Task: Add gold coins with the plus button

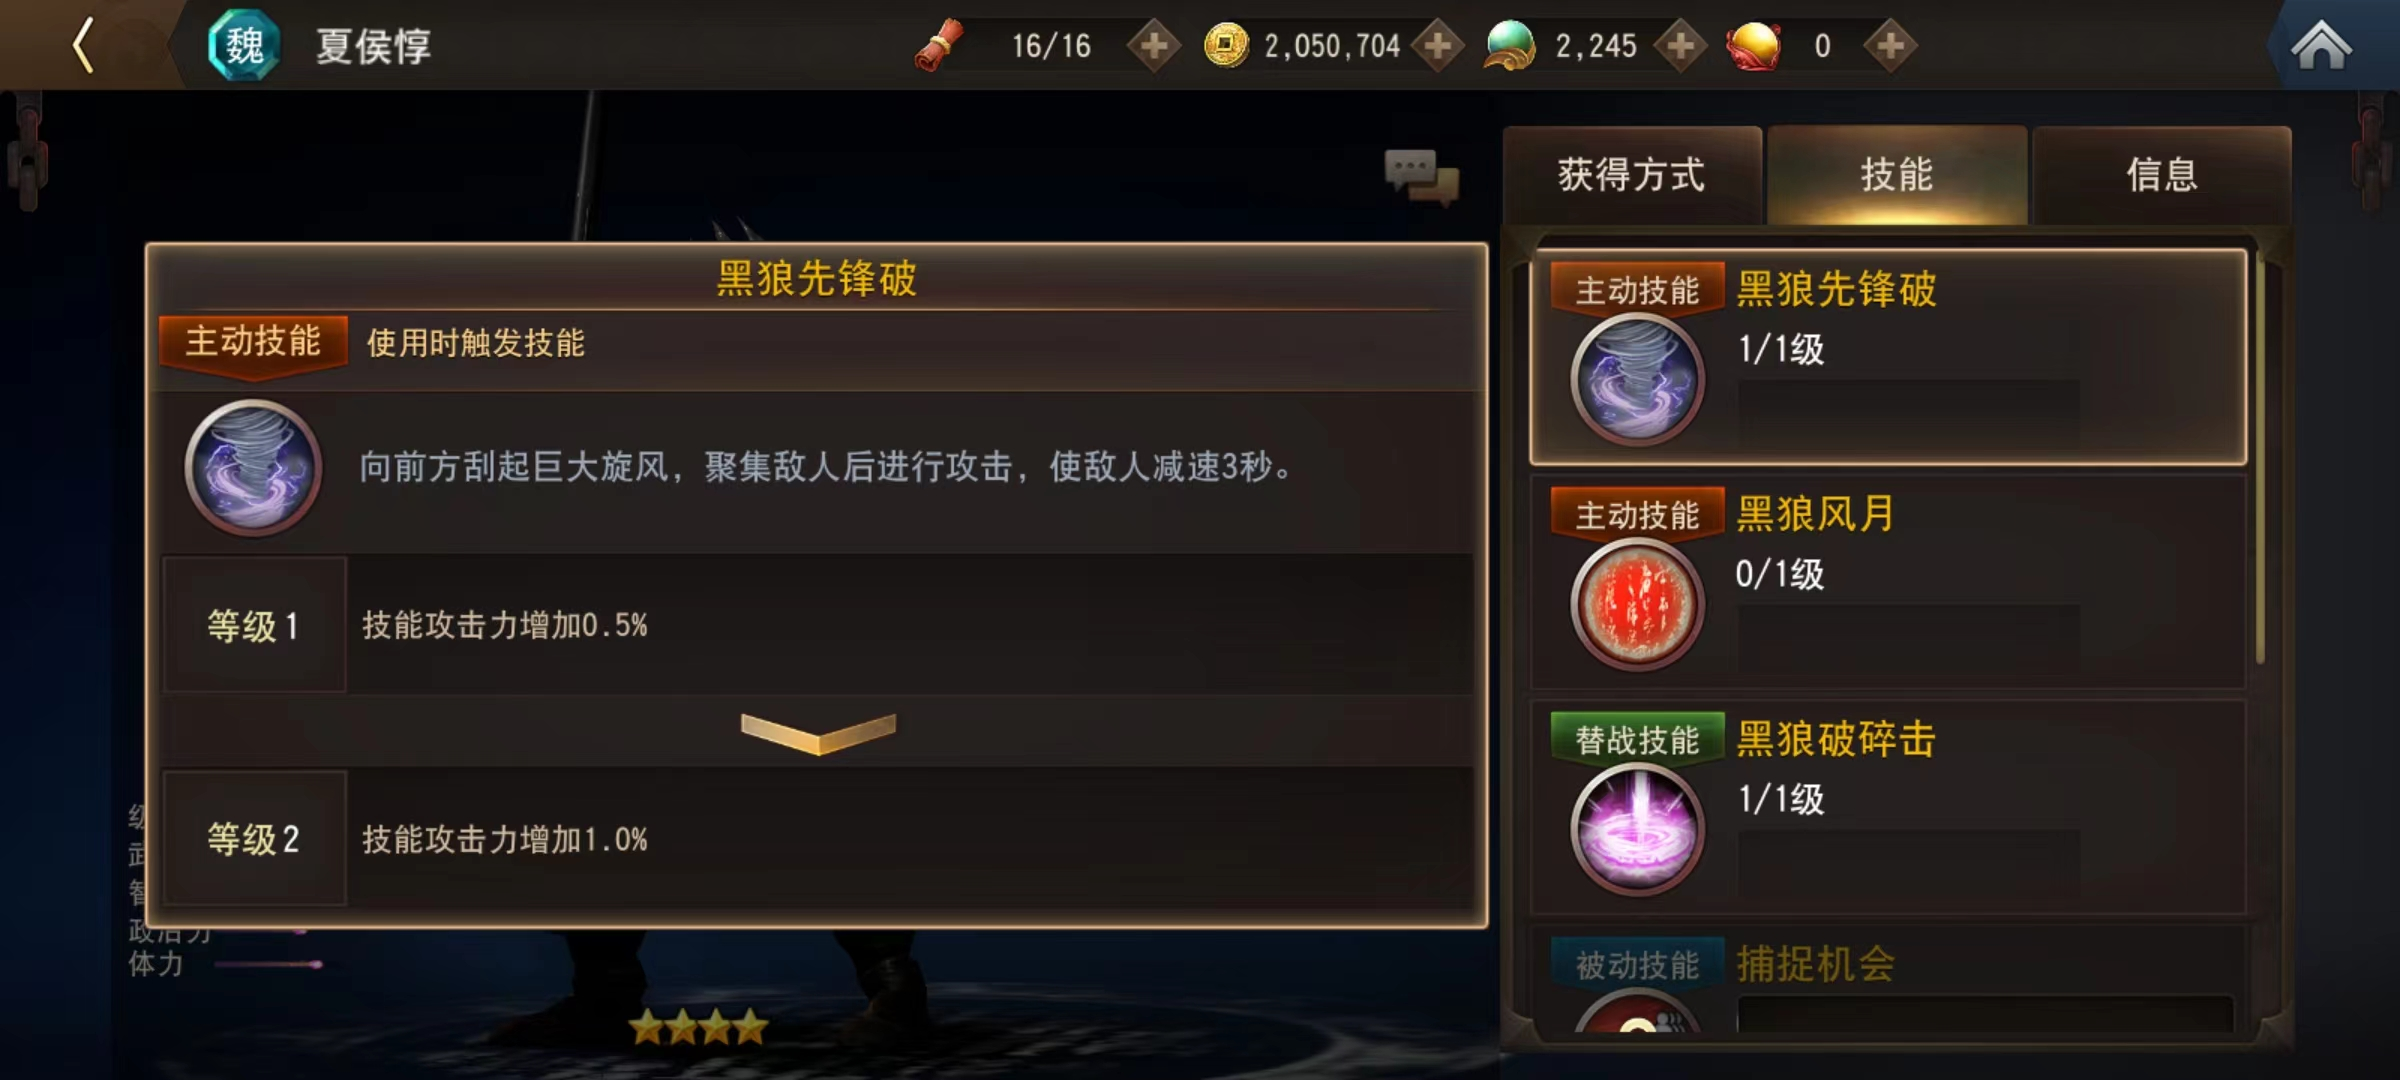Action: pyautogui.click(x=1438, y=46)
